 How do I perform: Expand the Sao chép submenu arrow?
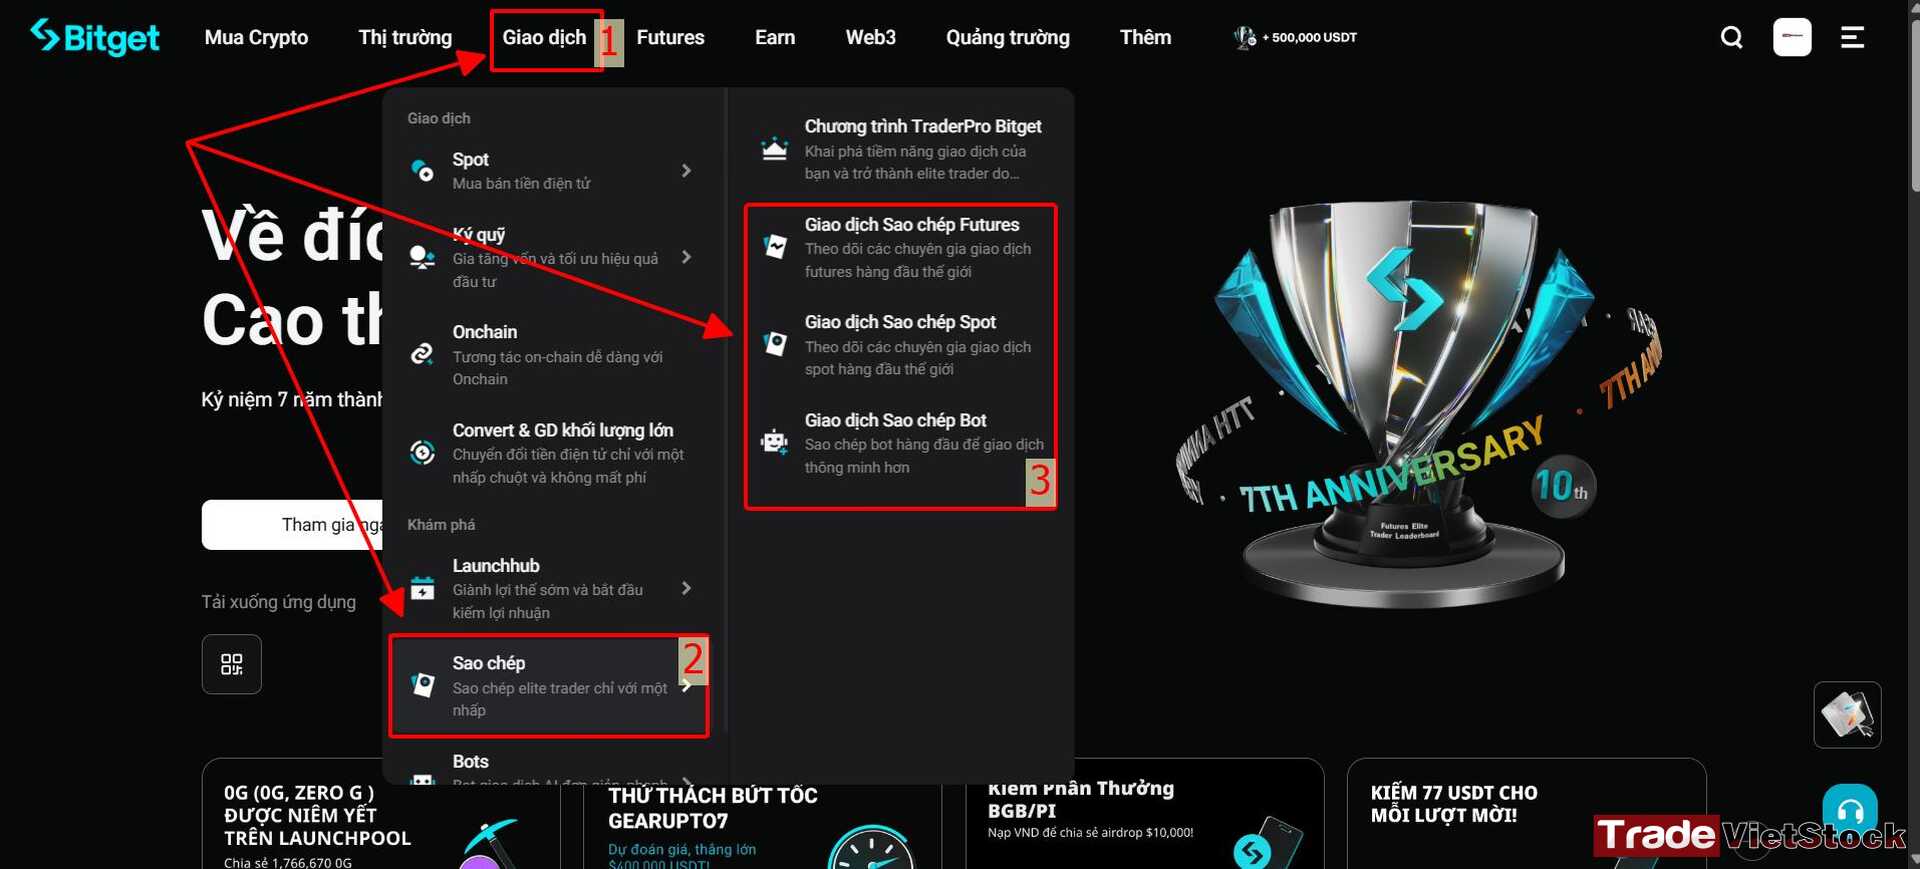click(686, 685)
